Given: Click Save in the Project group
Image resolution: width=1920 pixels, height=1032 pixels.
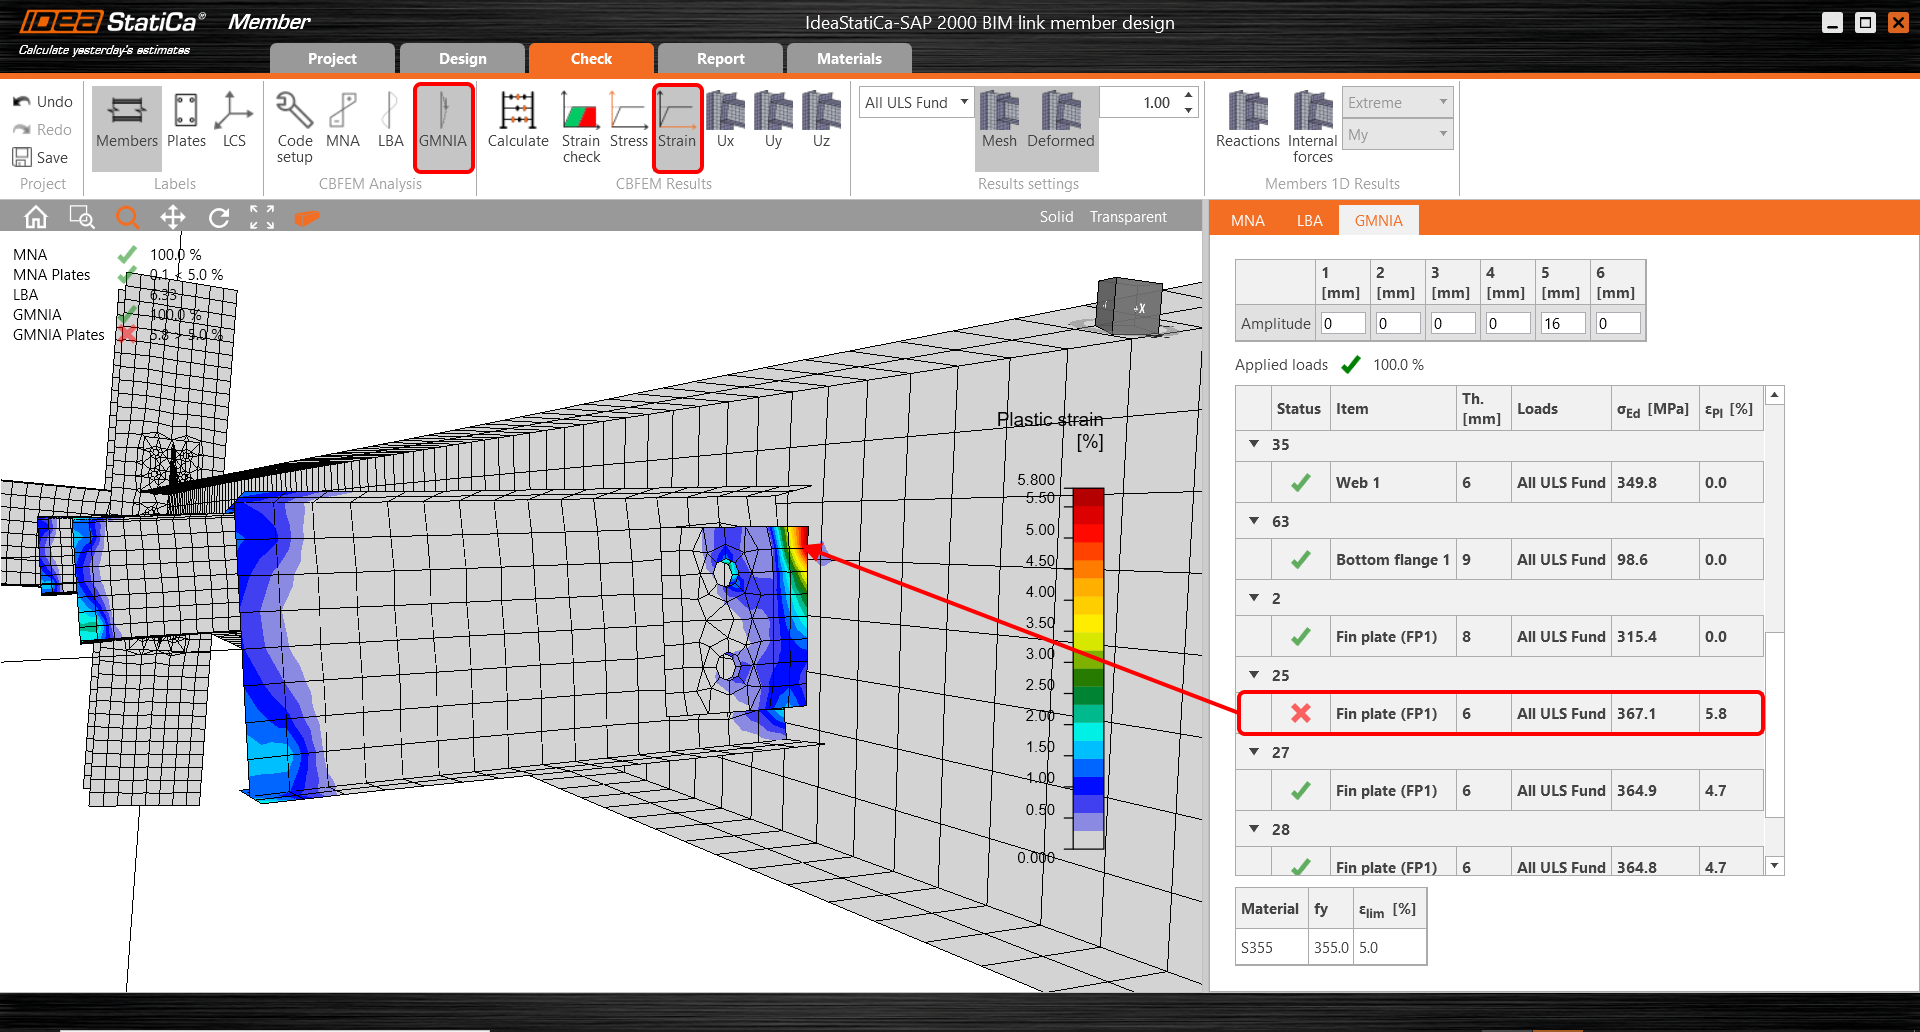Looking at the screenshot, I should [x=41, y=158].
